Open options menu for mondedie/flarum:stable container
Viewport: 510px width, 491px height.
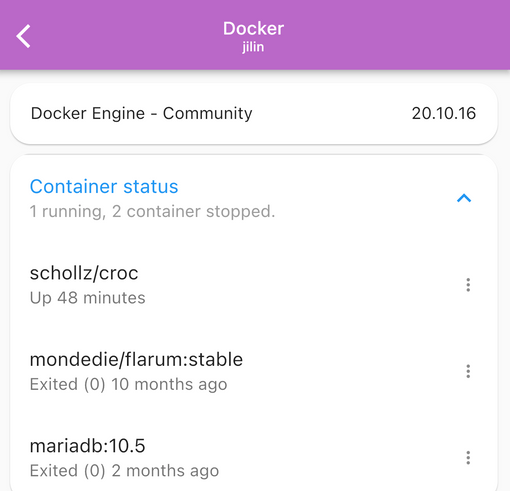(468, 371)
